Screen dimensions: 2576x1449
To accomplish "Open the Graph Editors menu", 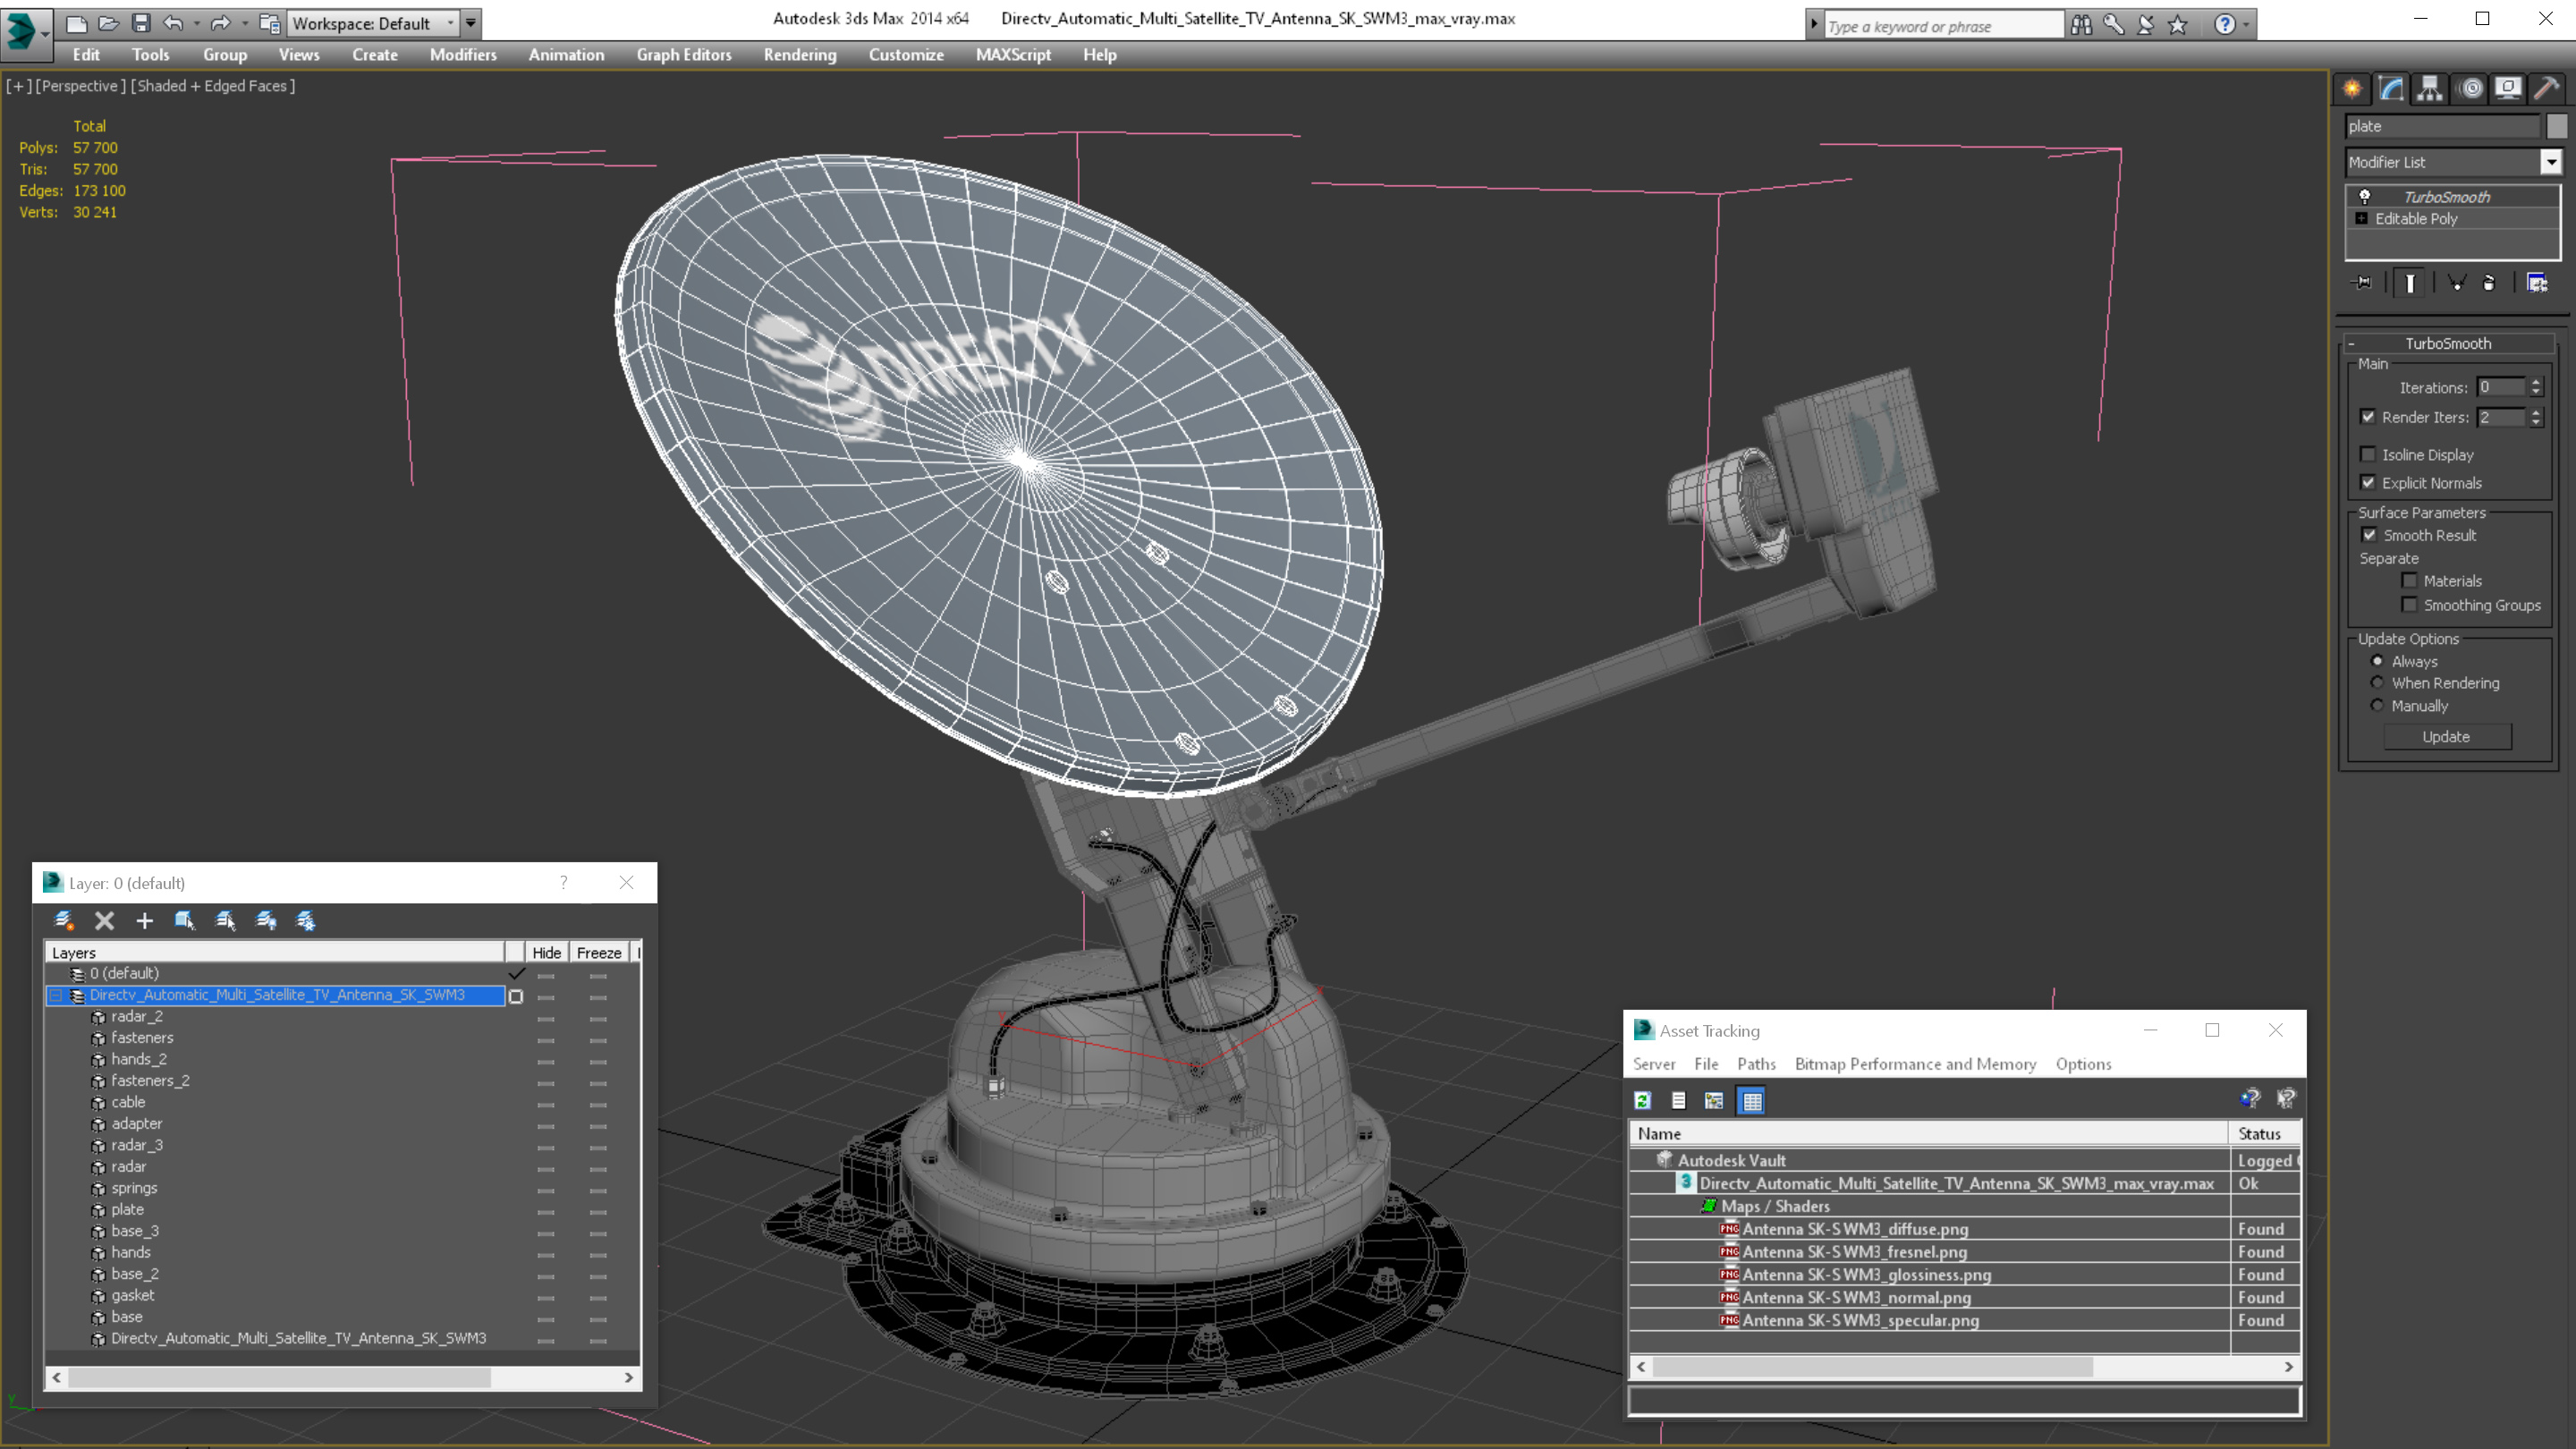I will [684, 55].
